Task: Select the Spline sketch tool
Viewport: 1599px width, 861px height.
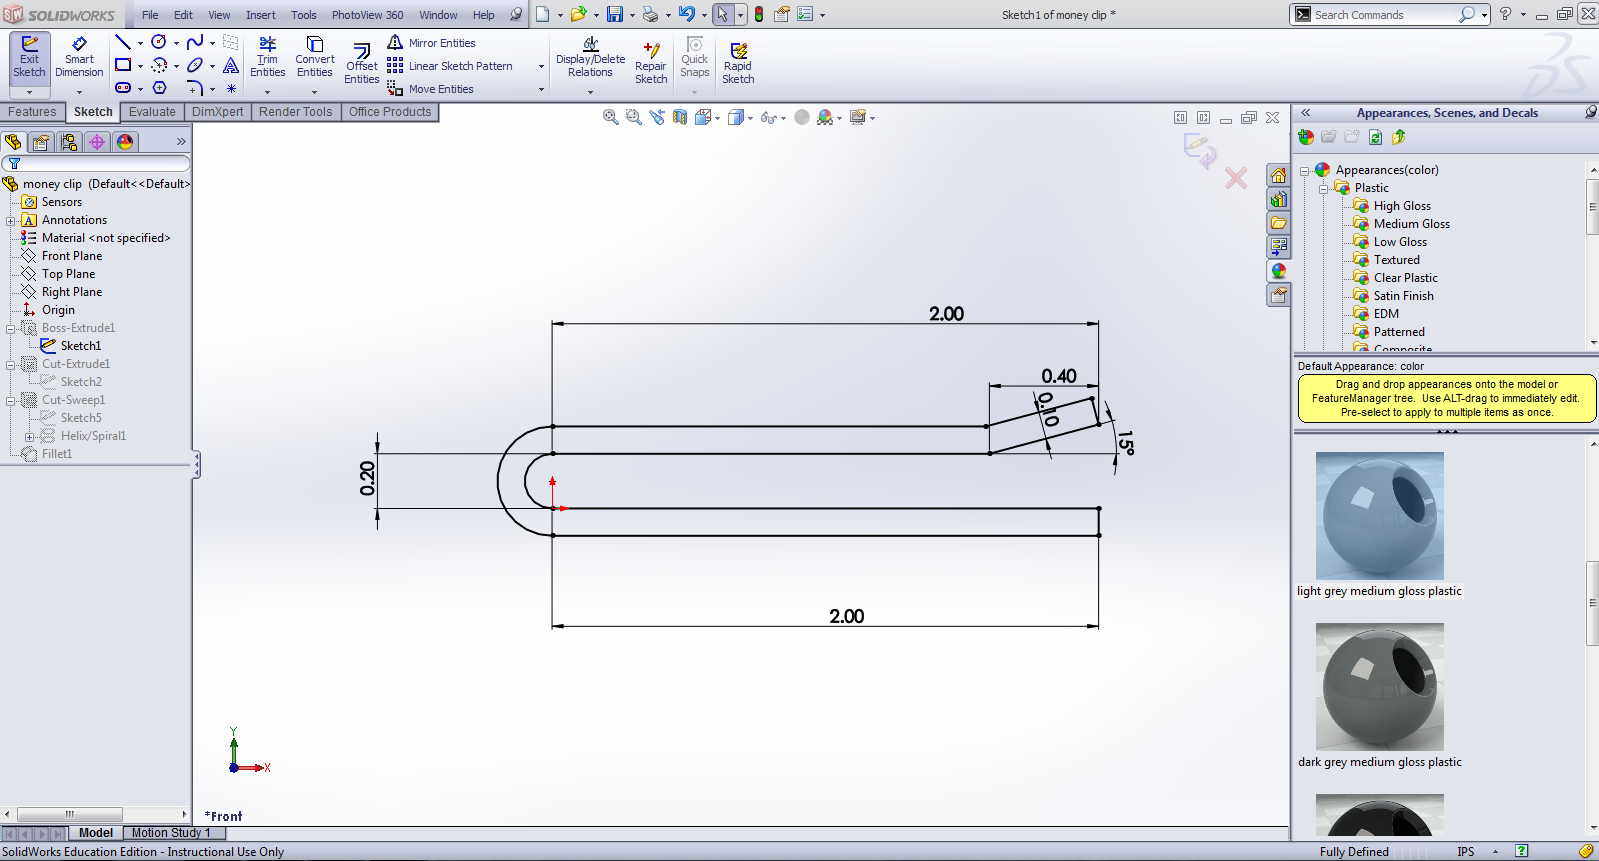Action: click(x=195, y=42)
